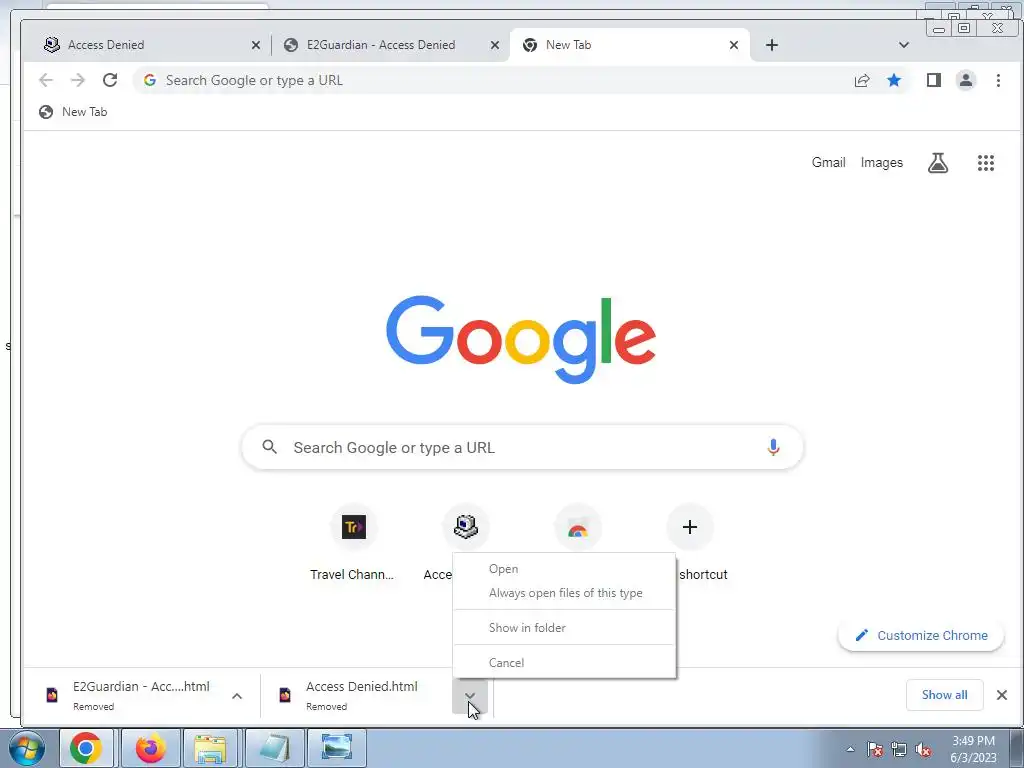Toggle the blue bookmark star

(894, 80)
